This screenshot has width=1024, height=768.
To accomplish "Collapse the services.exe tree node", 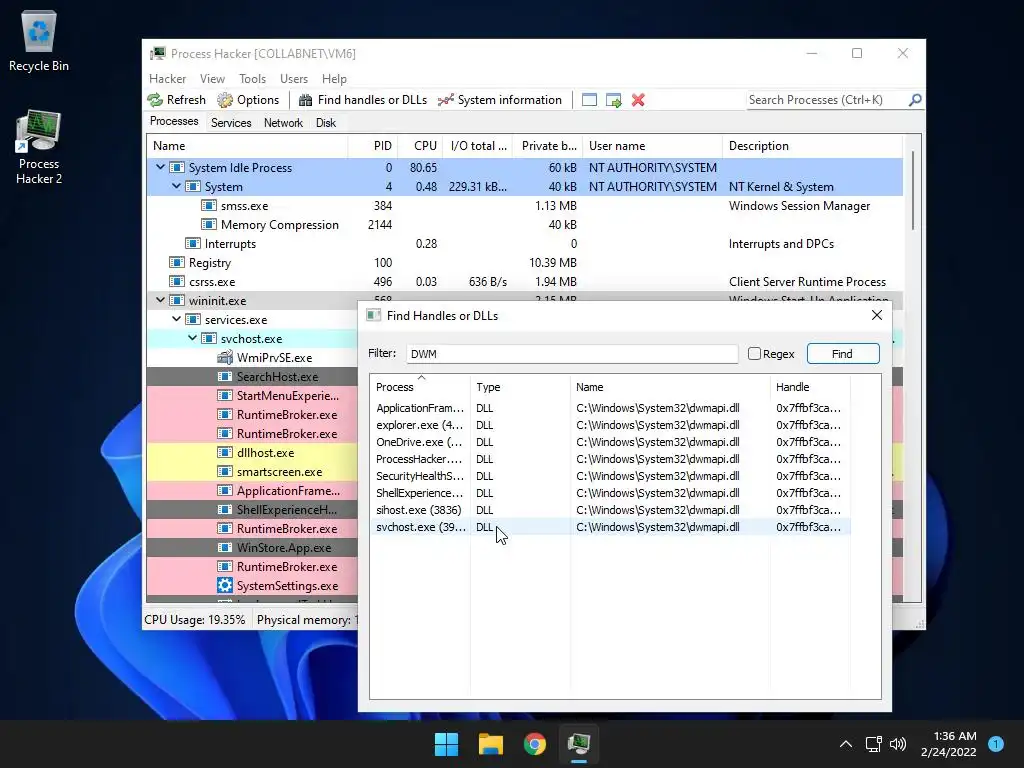I will click(x=176, y=319).
